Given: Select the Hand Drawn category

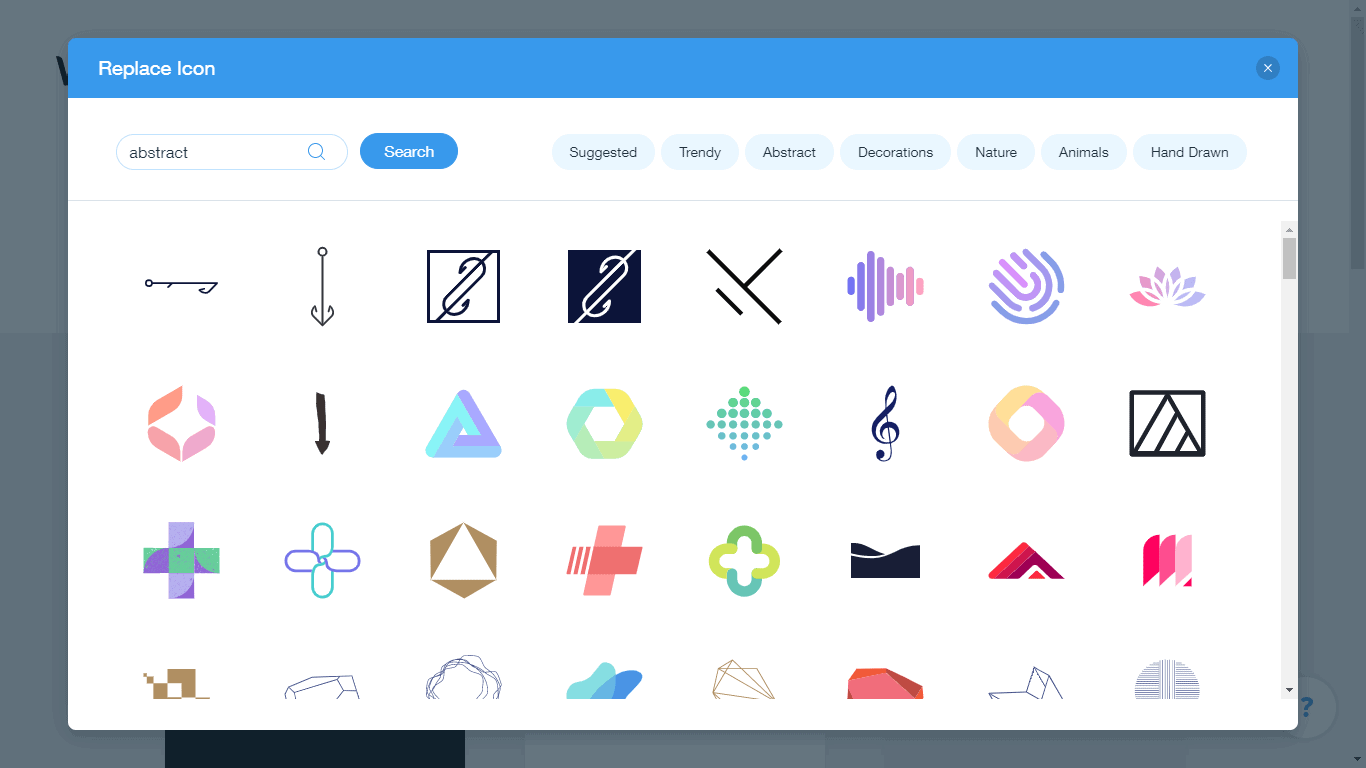Looking at the screenshot, I should [1189, 152].
